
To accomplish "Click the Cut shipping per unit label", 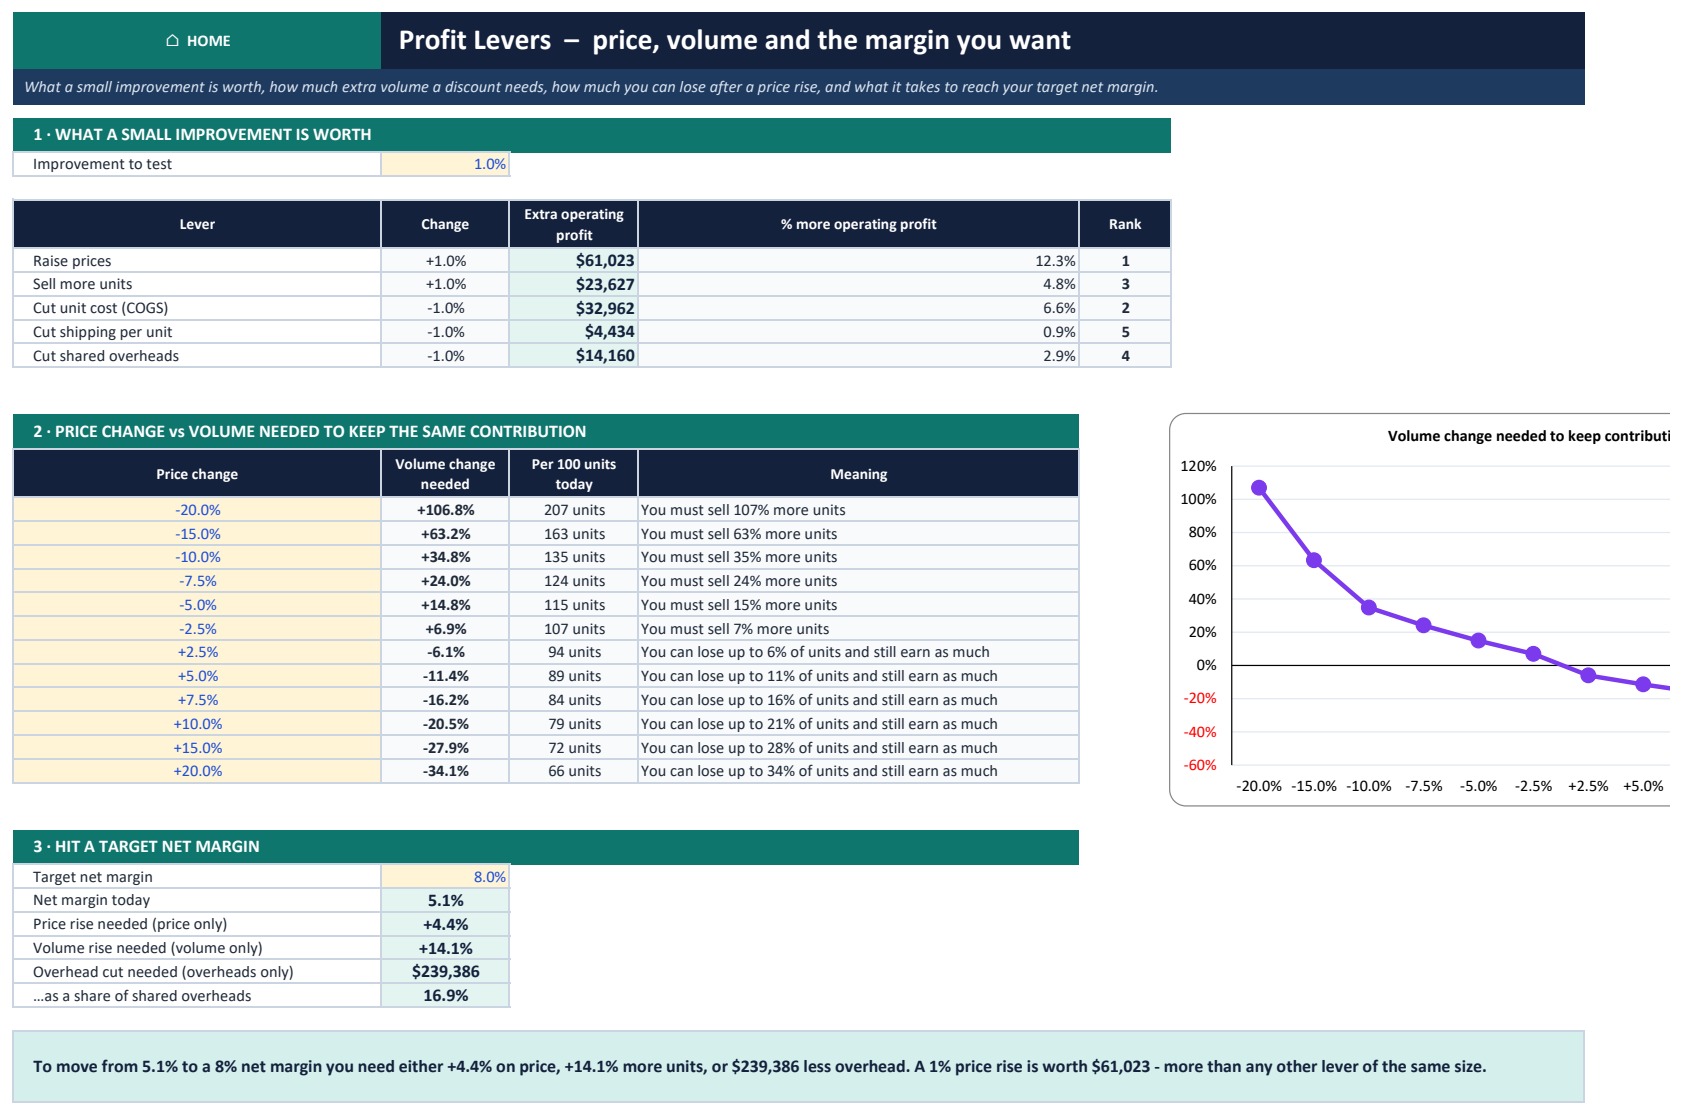I will pyautogui.click(x=102, y=332).
